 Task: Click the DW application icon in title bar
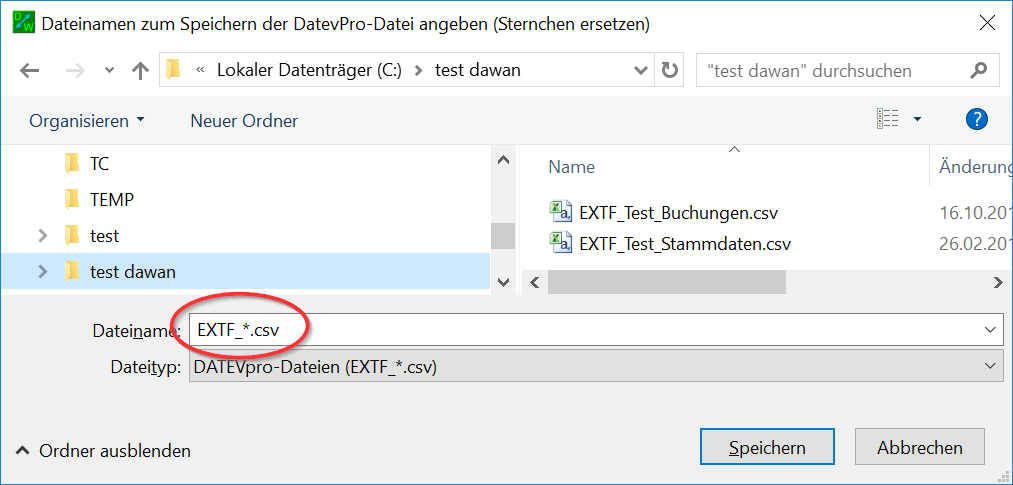pyautogui.click(x=25, y=25)
